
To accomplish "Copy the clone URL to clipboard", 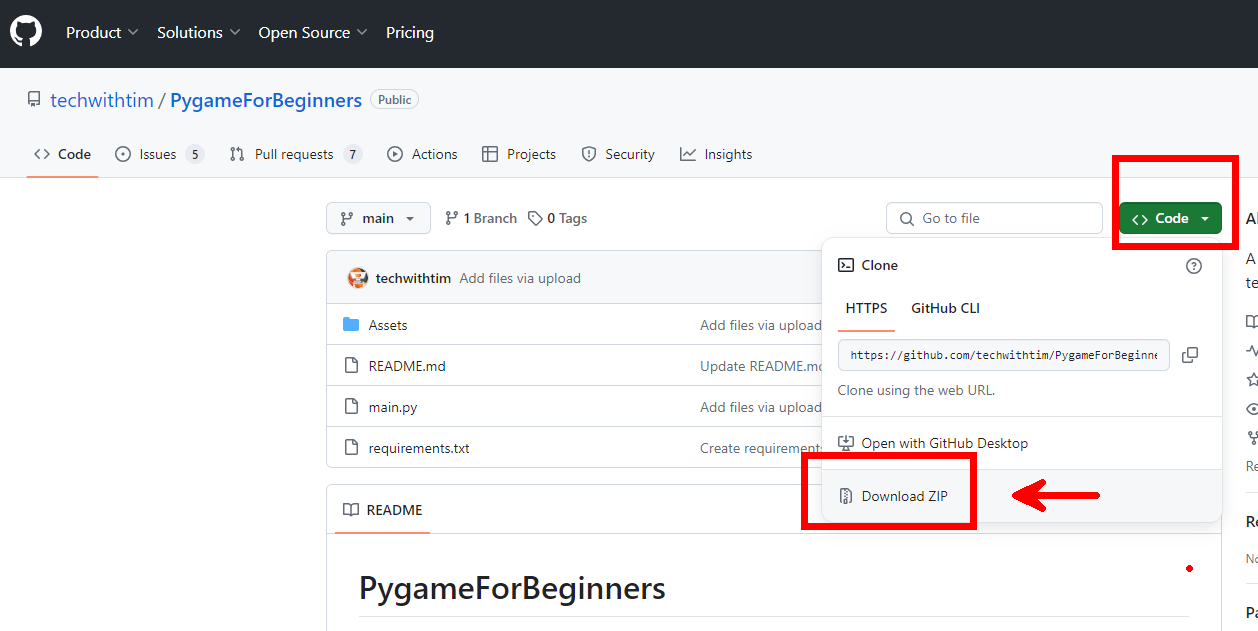I will [1190, 355].
